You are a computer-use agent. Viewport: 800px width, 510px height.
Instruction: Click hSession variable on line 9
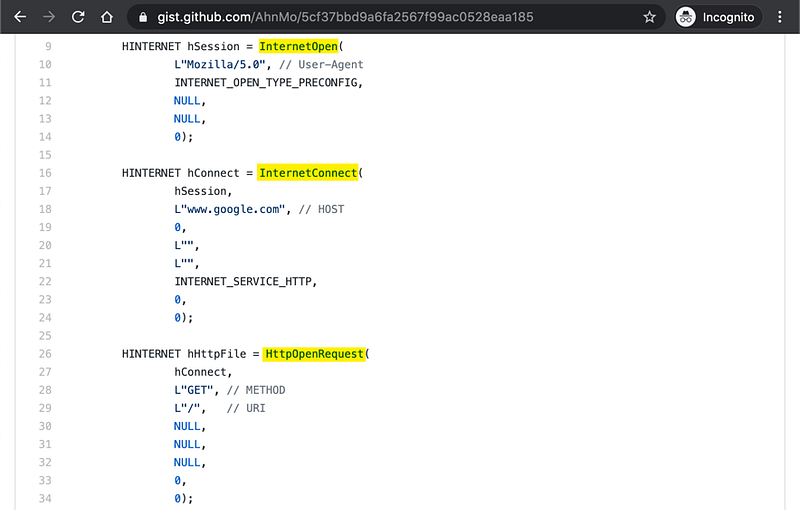click(213, 46)
